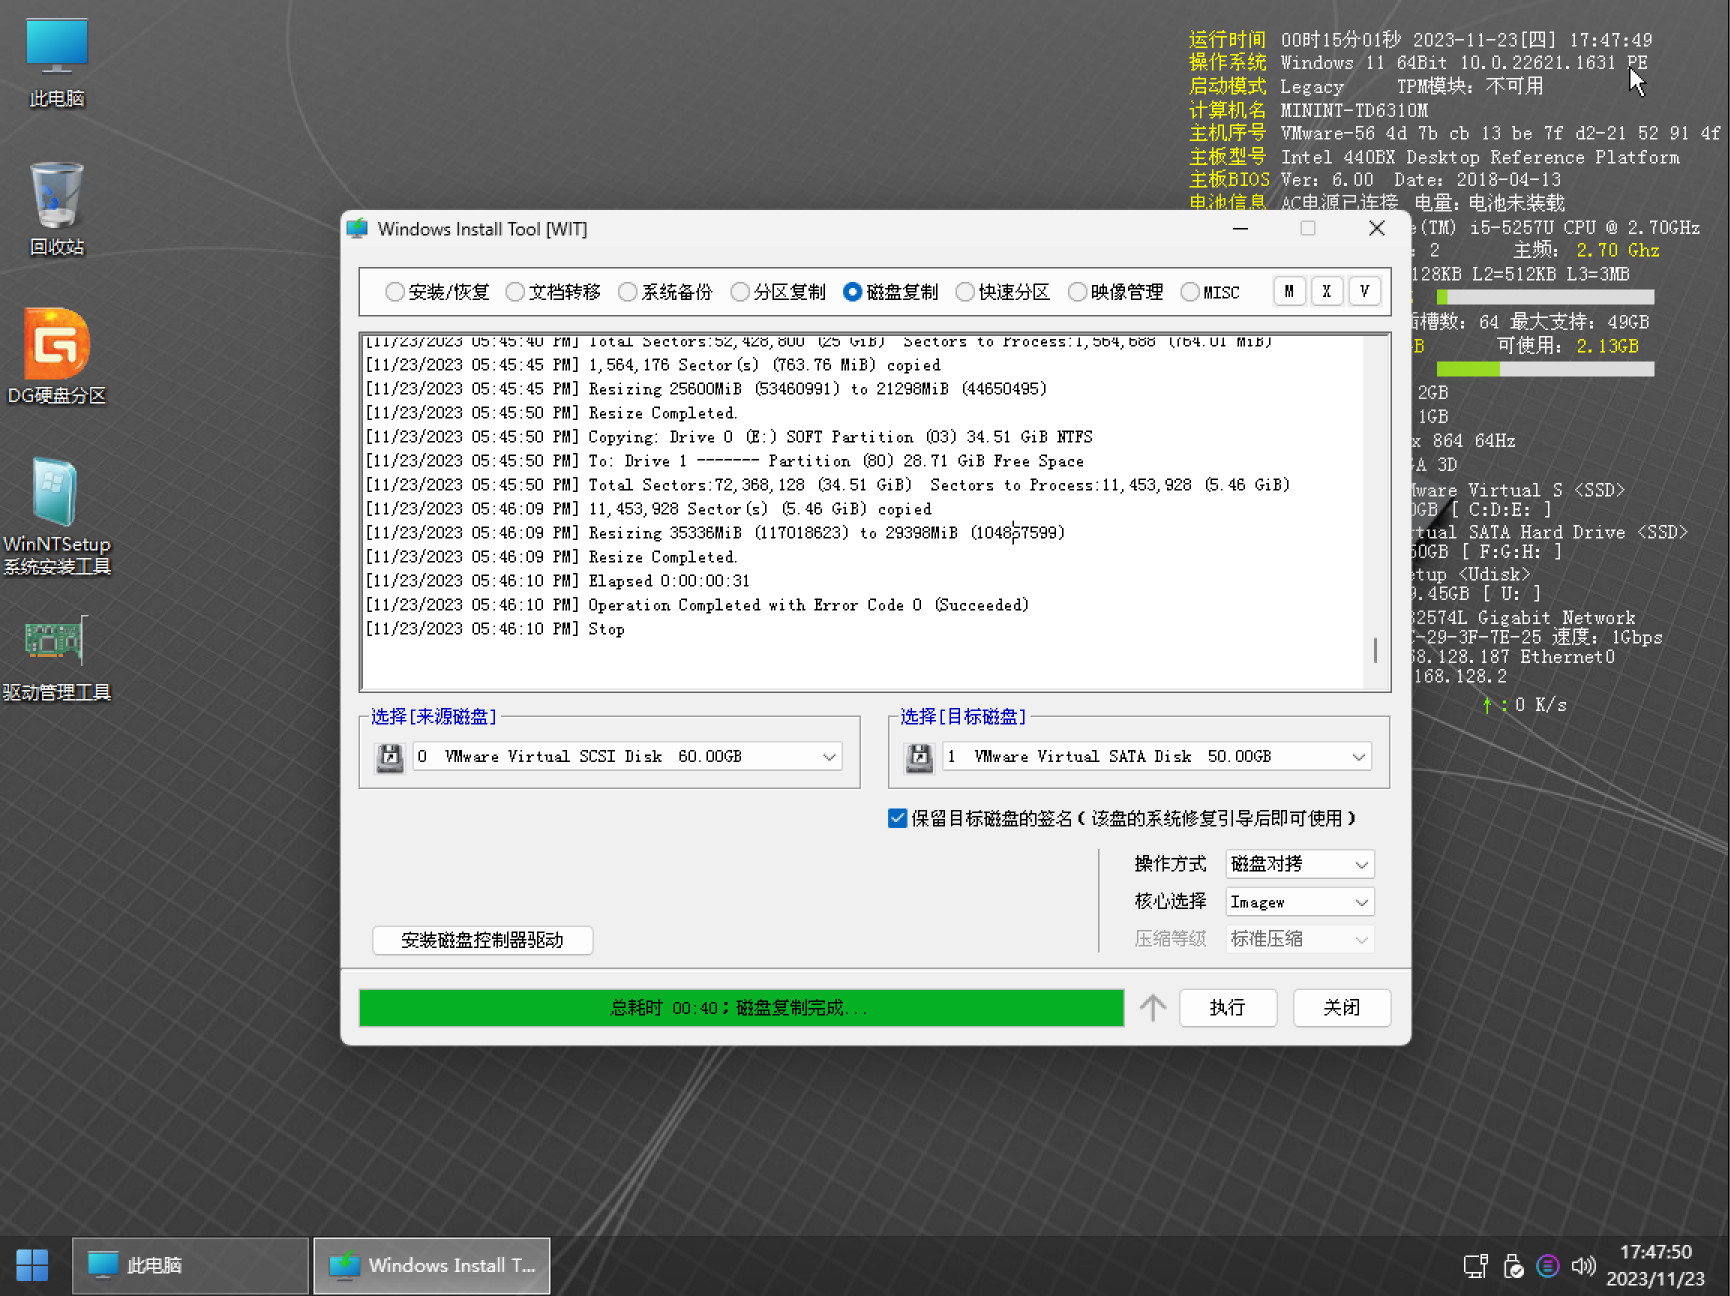Click the 关闭 close button

1341,1007
